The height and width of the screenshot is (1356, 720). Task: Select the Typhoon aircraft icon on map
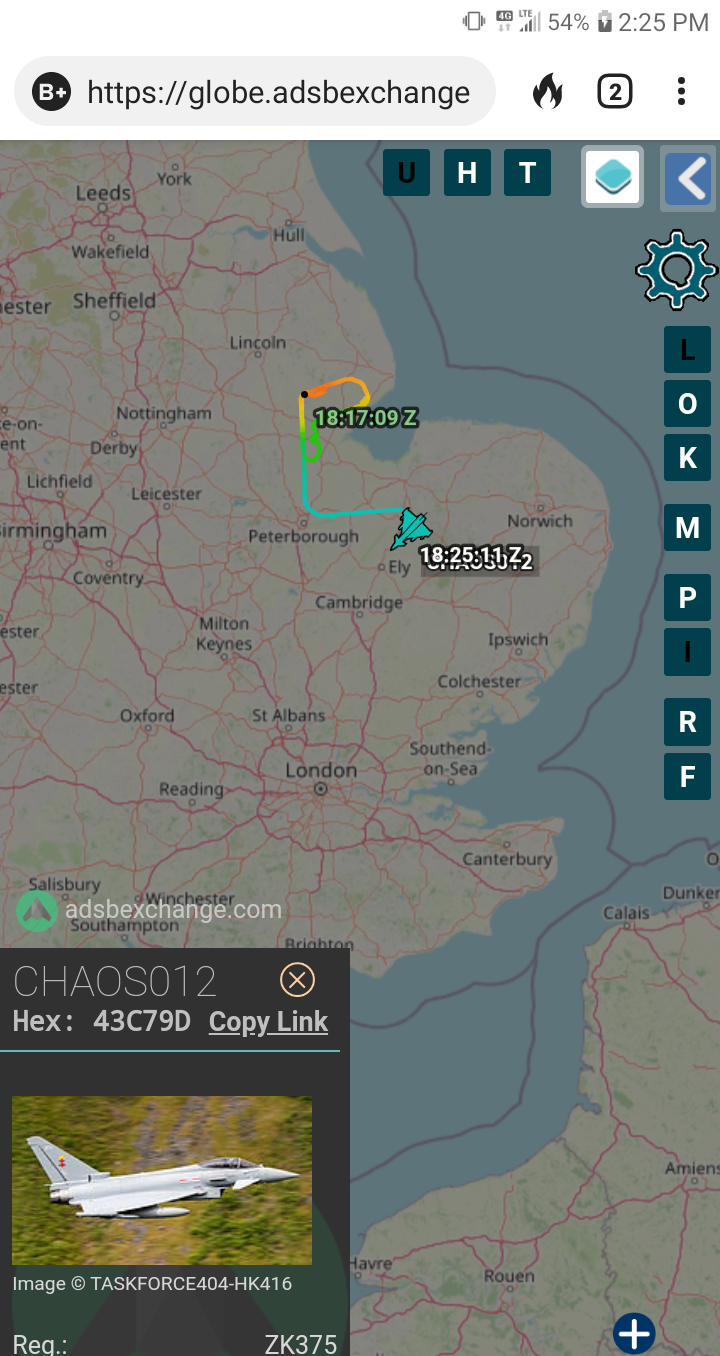pyautogui.click(x=410, y=529)
